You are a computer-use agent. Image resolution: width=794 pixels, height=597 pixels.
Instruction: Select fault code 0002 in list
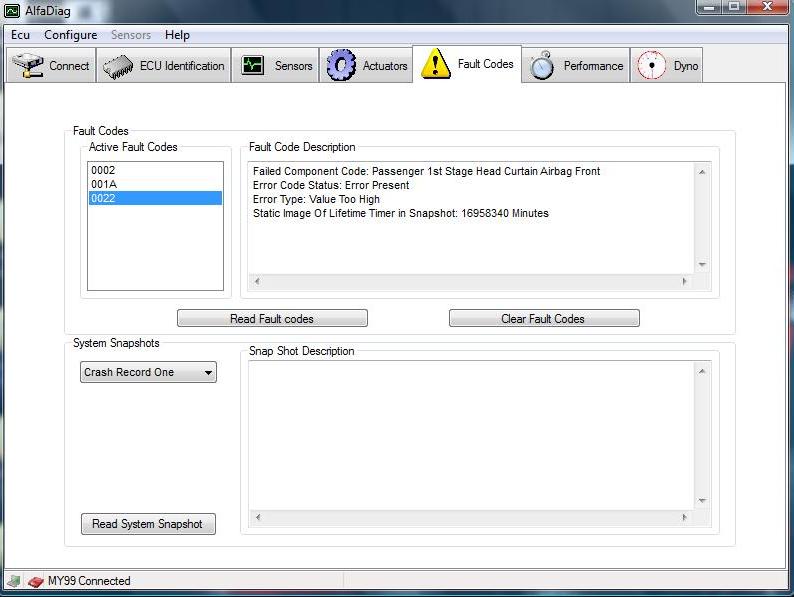103,171
